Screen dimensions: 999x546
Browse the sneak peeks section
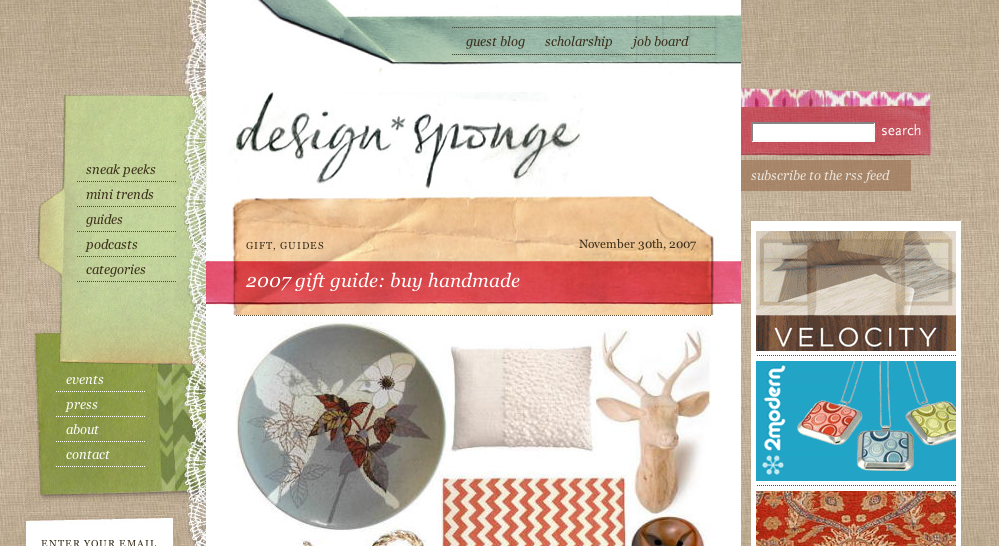coord(120,169)
